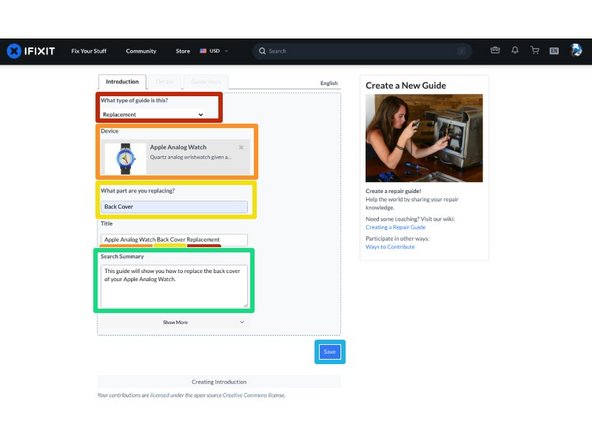
Task: Click the blue Save button
Action: [x=330, y=352]
